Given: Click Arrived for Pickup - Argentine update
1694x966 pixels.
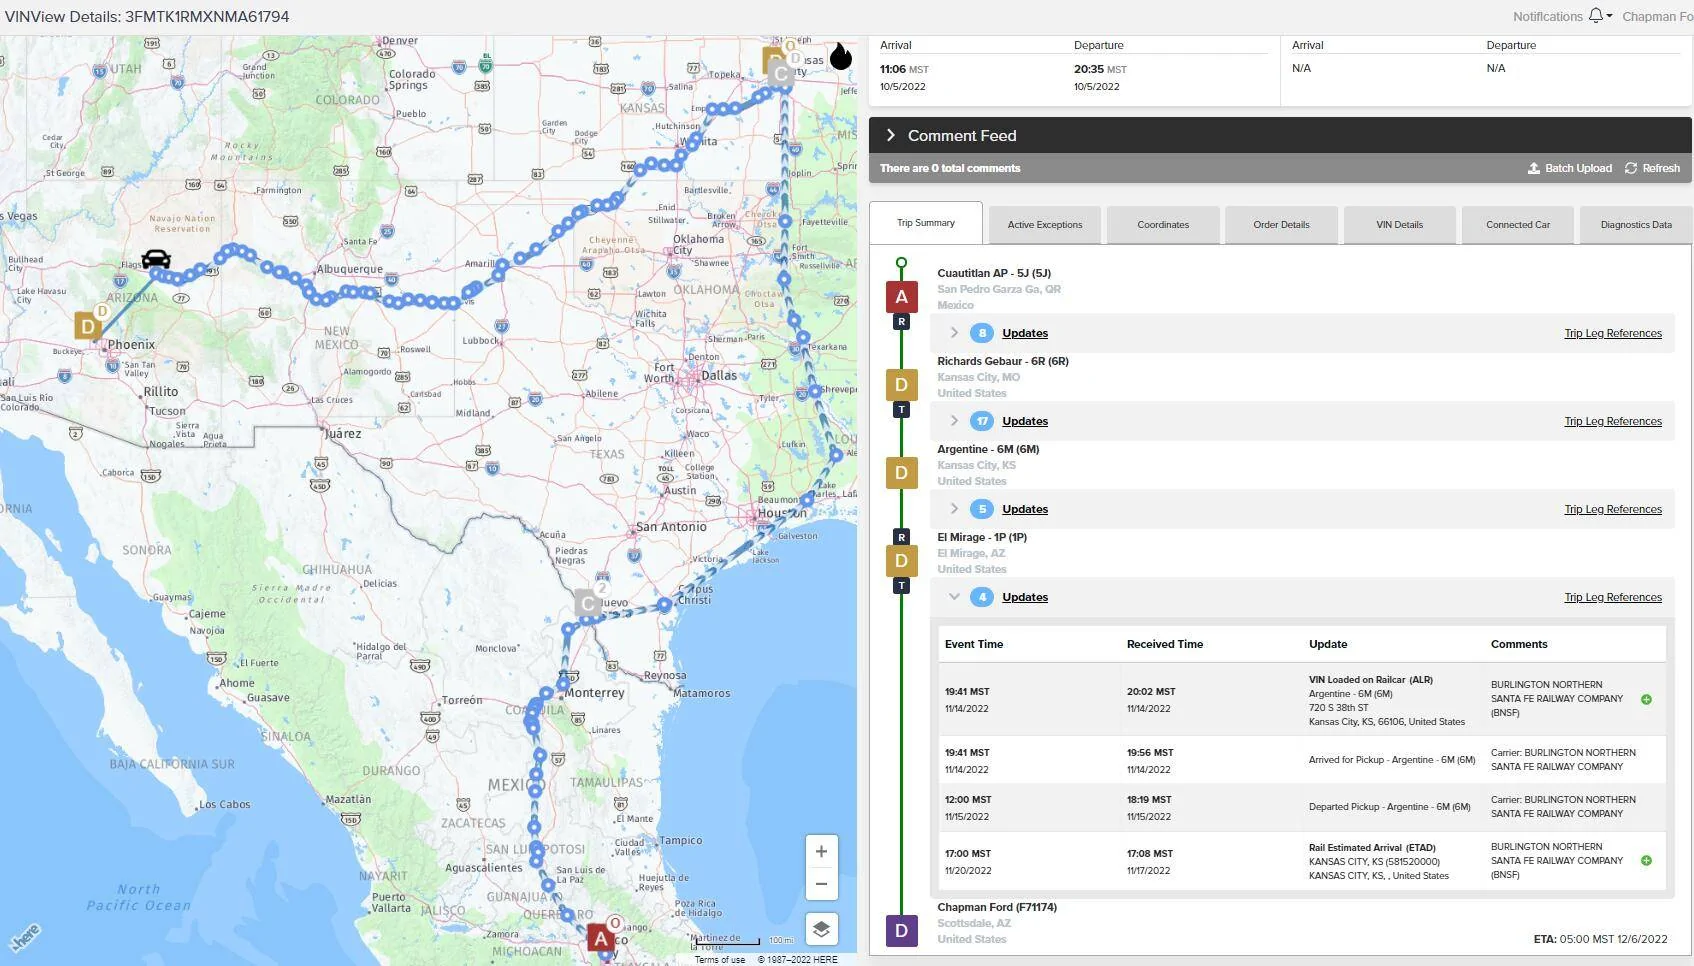Looking at the screenshot, I should (x=1392, y=760).
